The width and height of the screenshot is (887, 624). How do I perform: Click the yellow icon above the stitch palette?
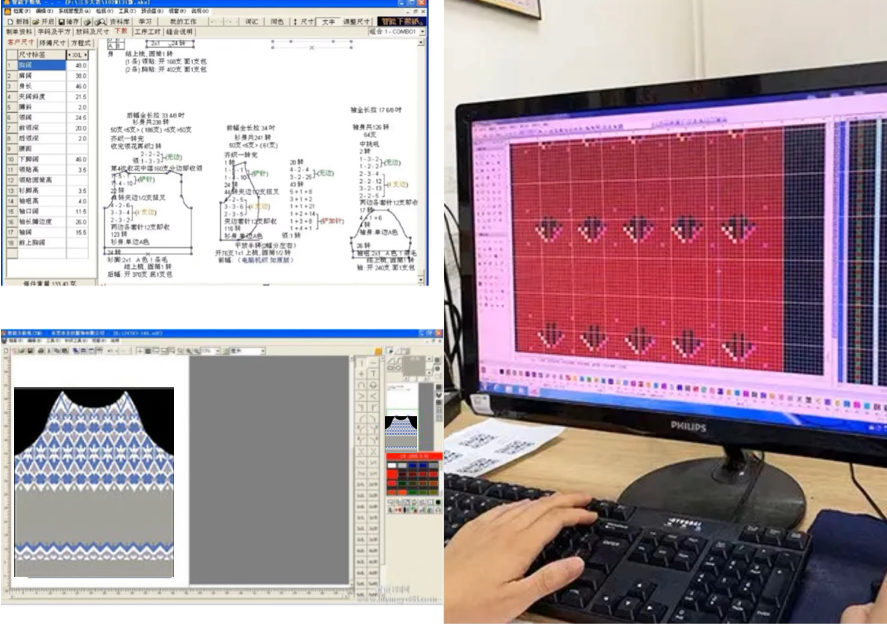[x=378, y=351]
